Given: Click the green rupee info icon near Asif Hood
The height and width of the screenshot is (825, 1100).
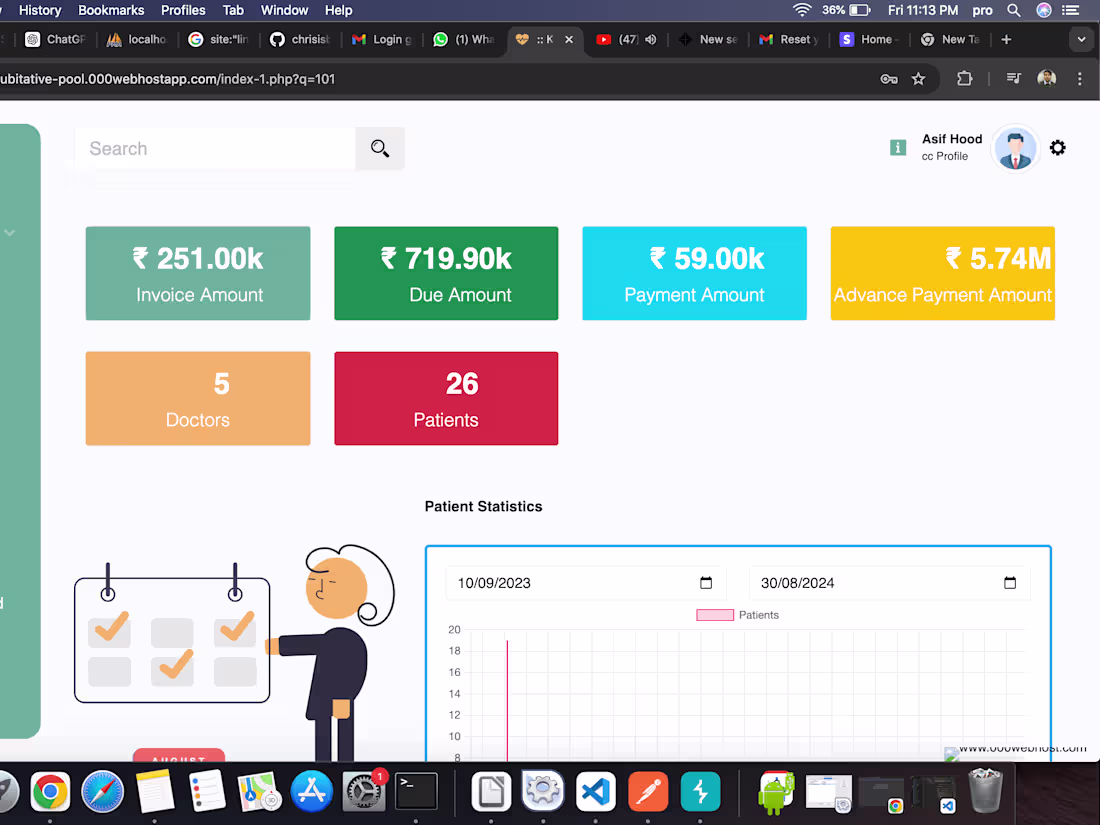Looking at the screenshot, I should click(x=897, y=147).
